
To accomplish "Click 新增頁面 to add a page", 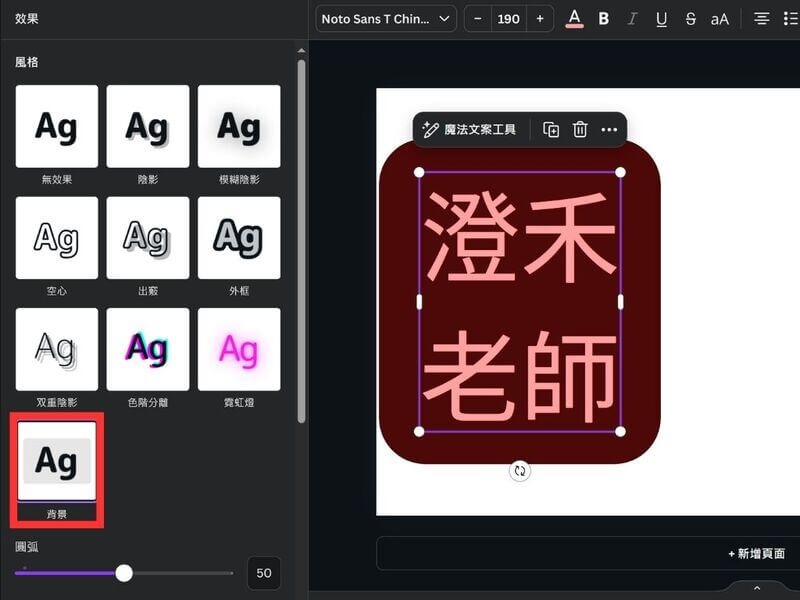I will [x=756, y=553].
